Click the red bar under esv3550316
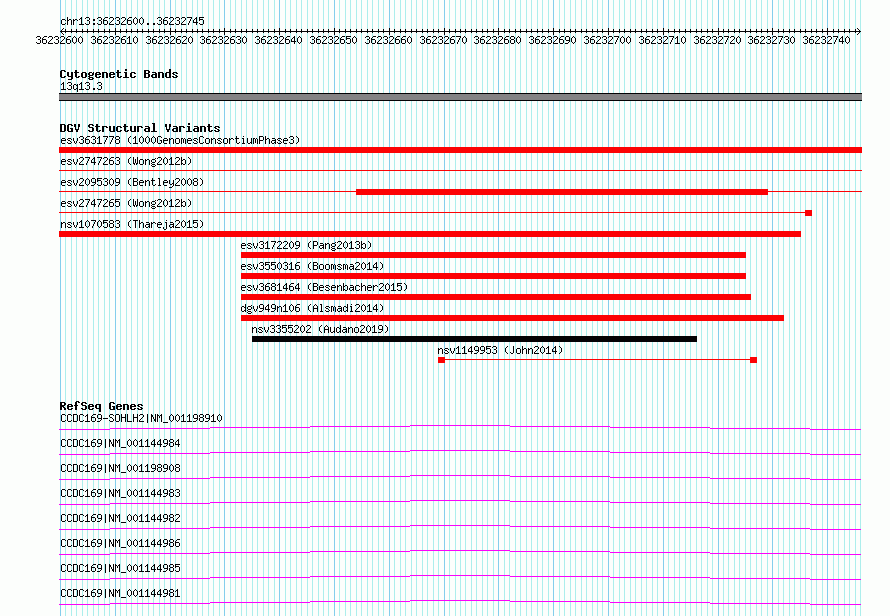Viewport: 890px width, 616px height. tap(493, 276)
